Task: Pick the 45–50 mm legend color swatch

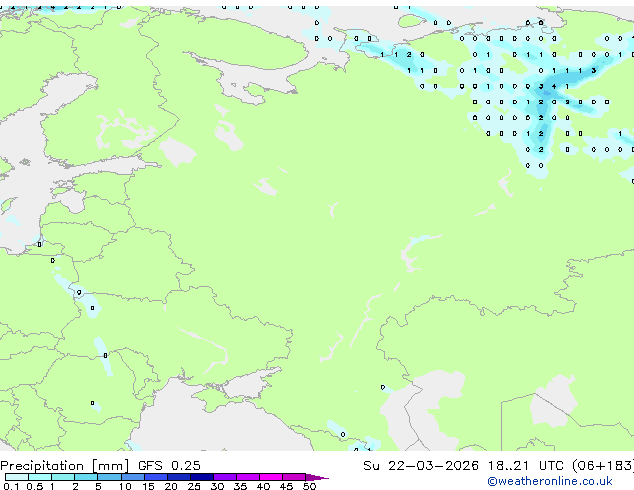Action: [294, 477]
